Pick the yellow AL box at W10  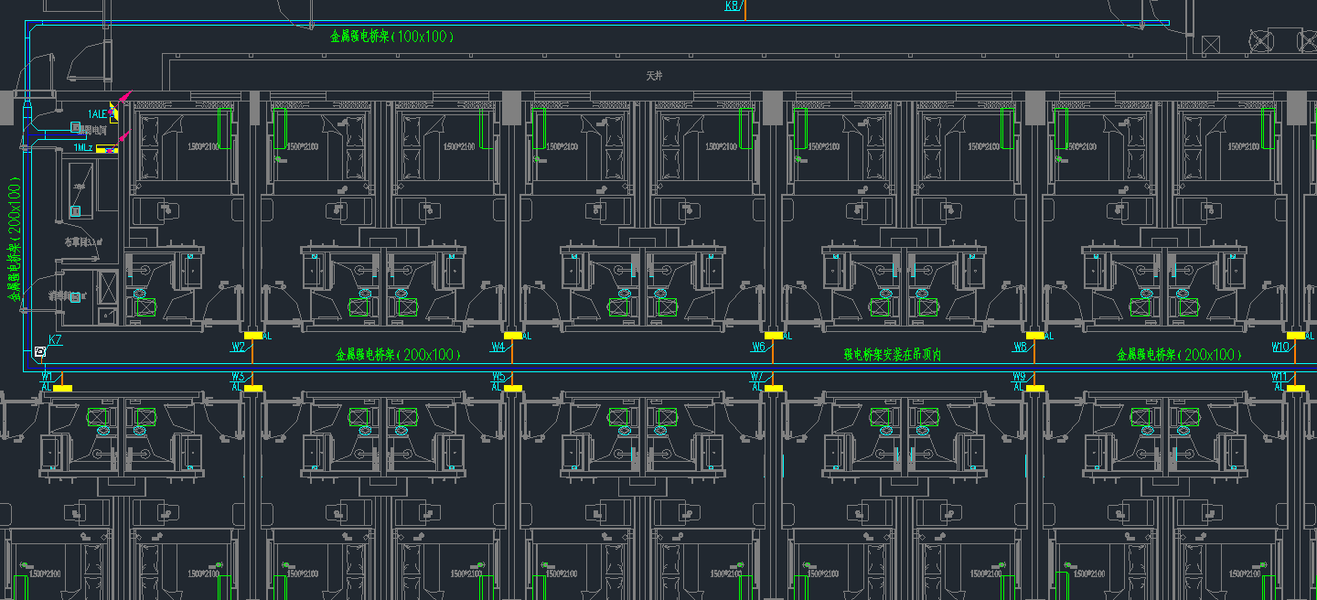tap(1296, 336)
